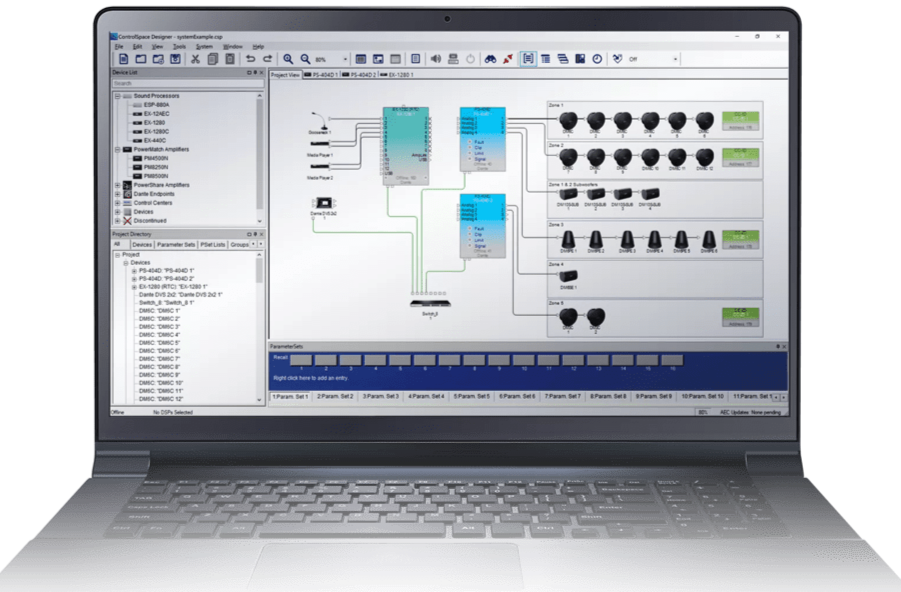Click the Cut scissors icon
This screenshot has height=592, width=901.
point(196,59)
